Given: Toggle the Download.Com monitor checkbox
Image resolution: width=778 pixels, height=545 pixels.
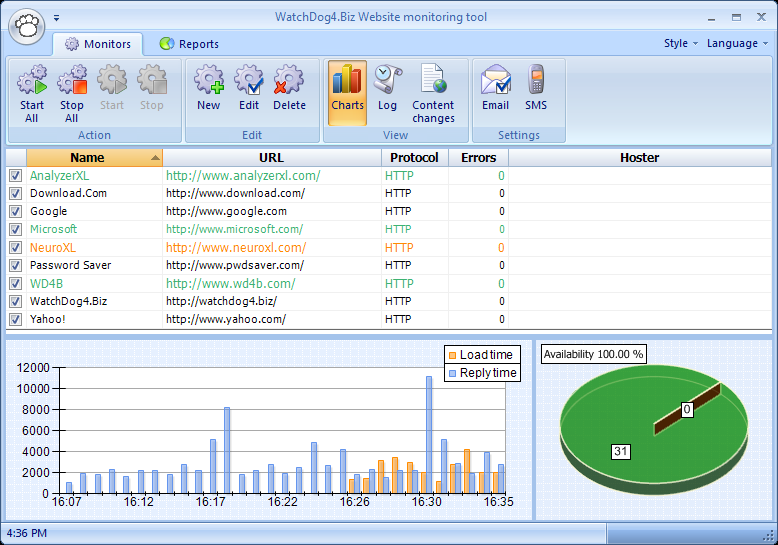Looking at the screenshot, I should (15, 194).
